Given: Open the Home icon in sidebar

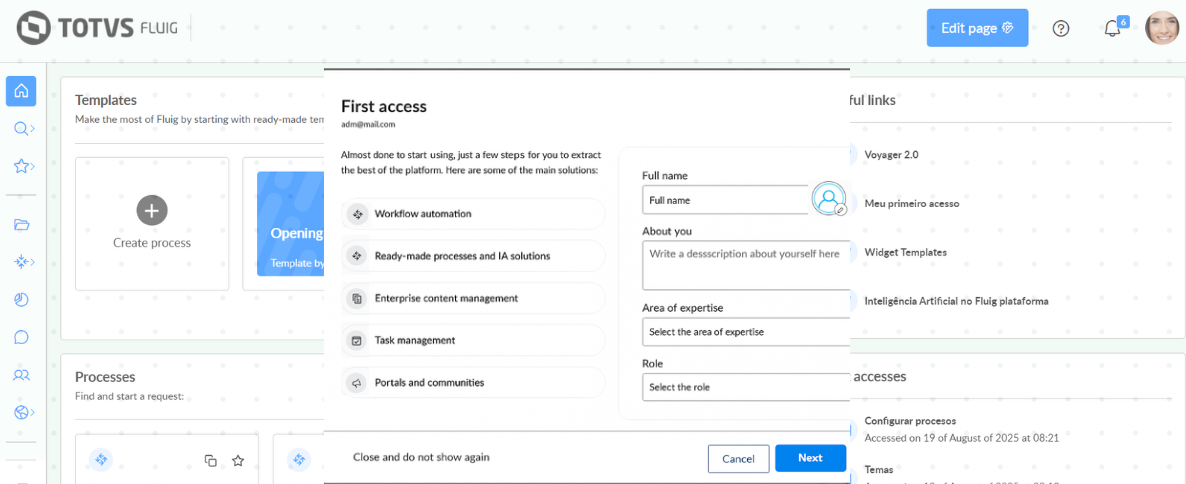Looking at the screenshot, I should 21,91.
